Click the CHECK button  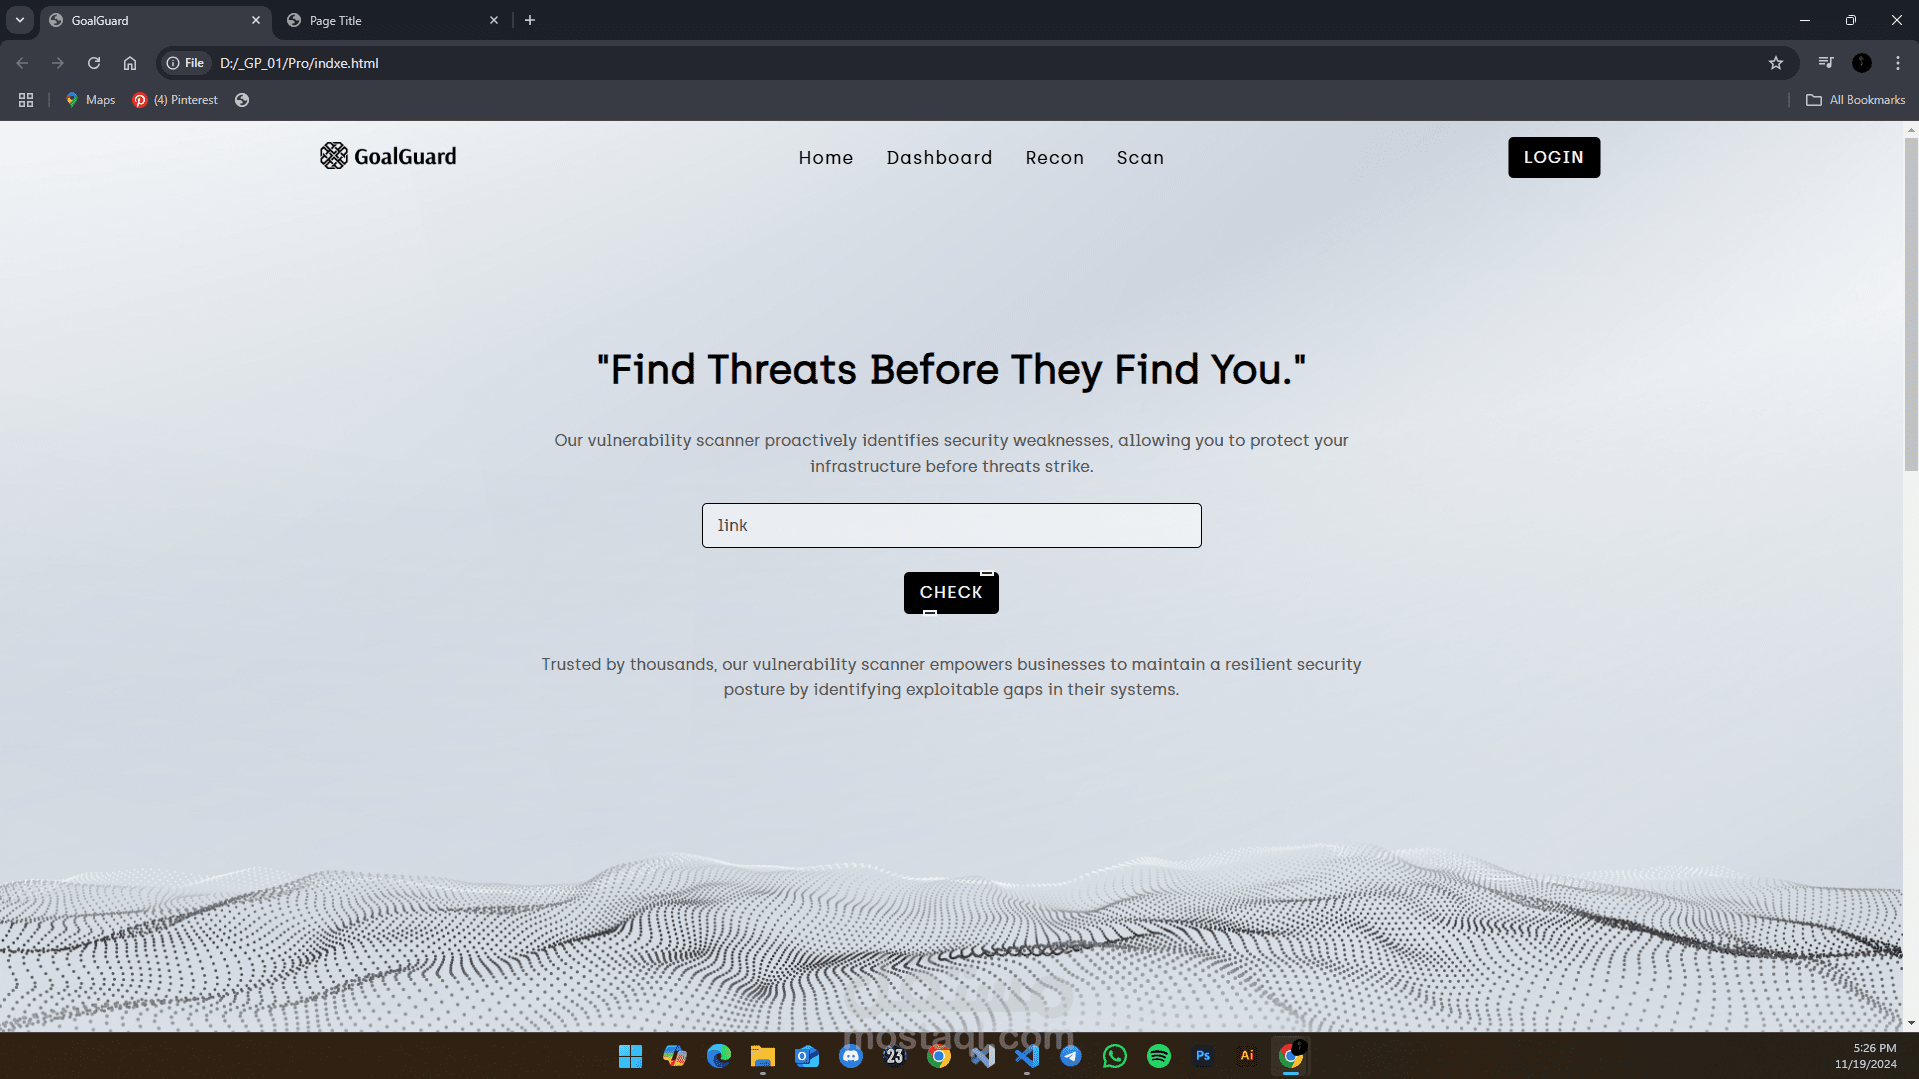click(x=951, y=592)
